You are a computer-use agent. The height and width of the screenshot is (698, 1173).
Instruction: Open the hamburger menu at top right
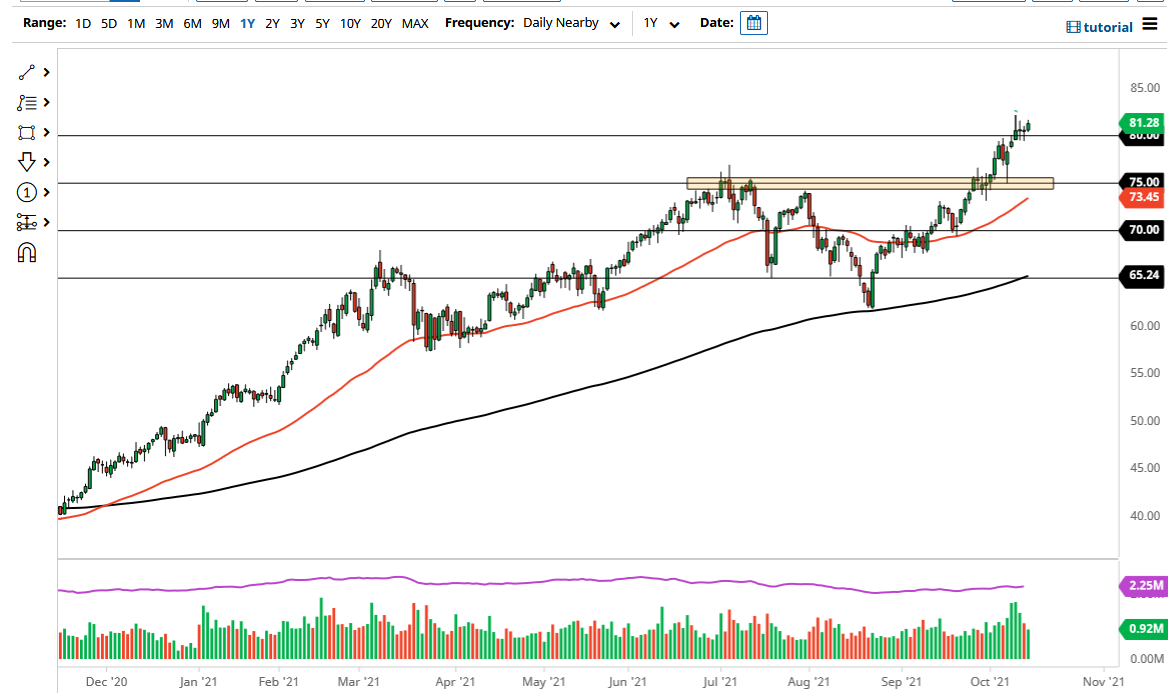[x=1149, y=26]
